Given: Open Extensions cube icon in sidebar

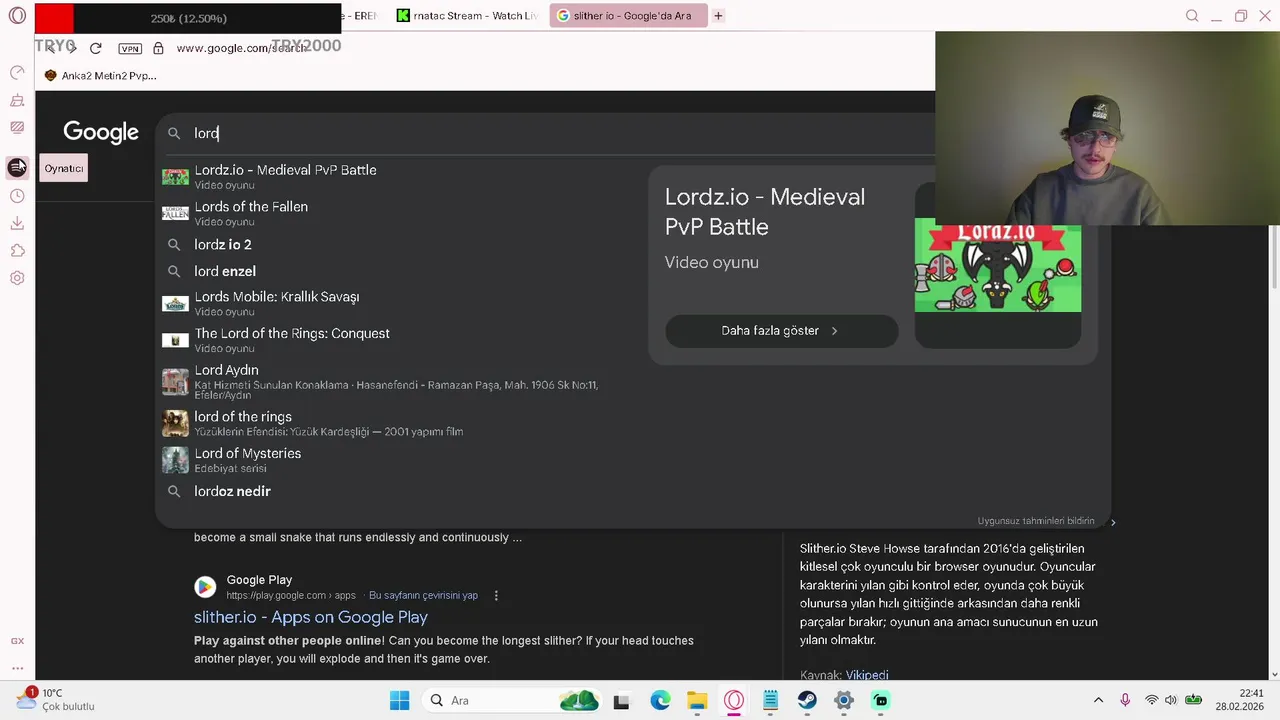Looking at the screenshot, I should [17, 250].
